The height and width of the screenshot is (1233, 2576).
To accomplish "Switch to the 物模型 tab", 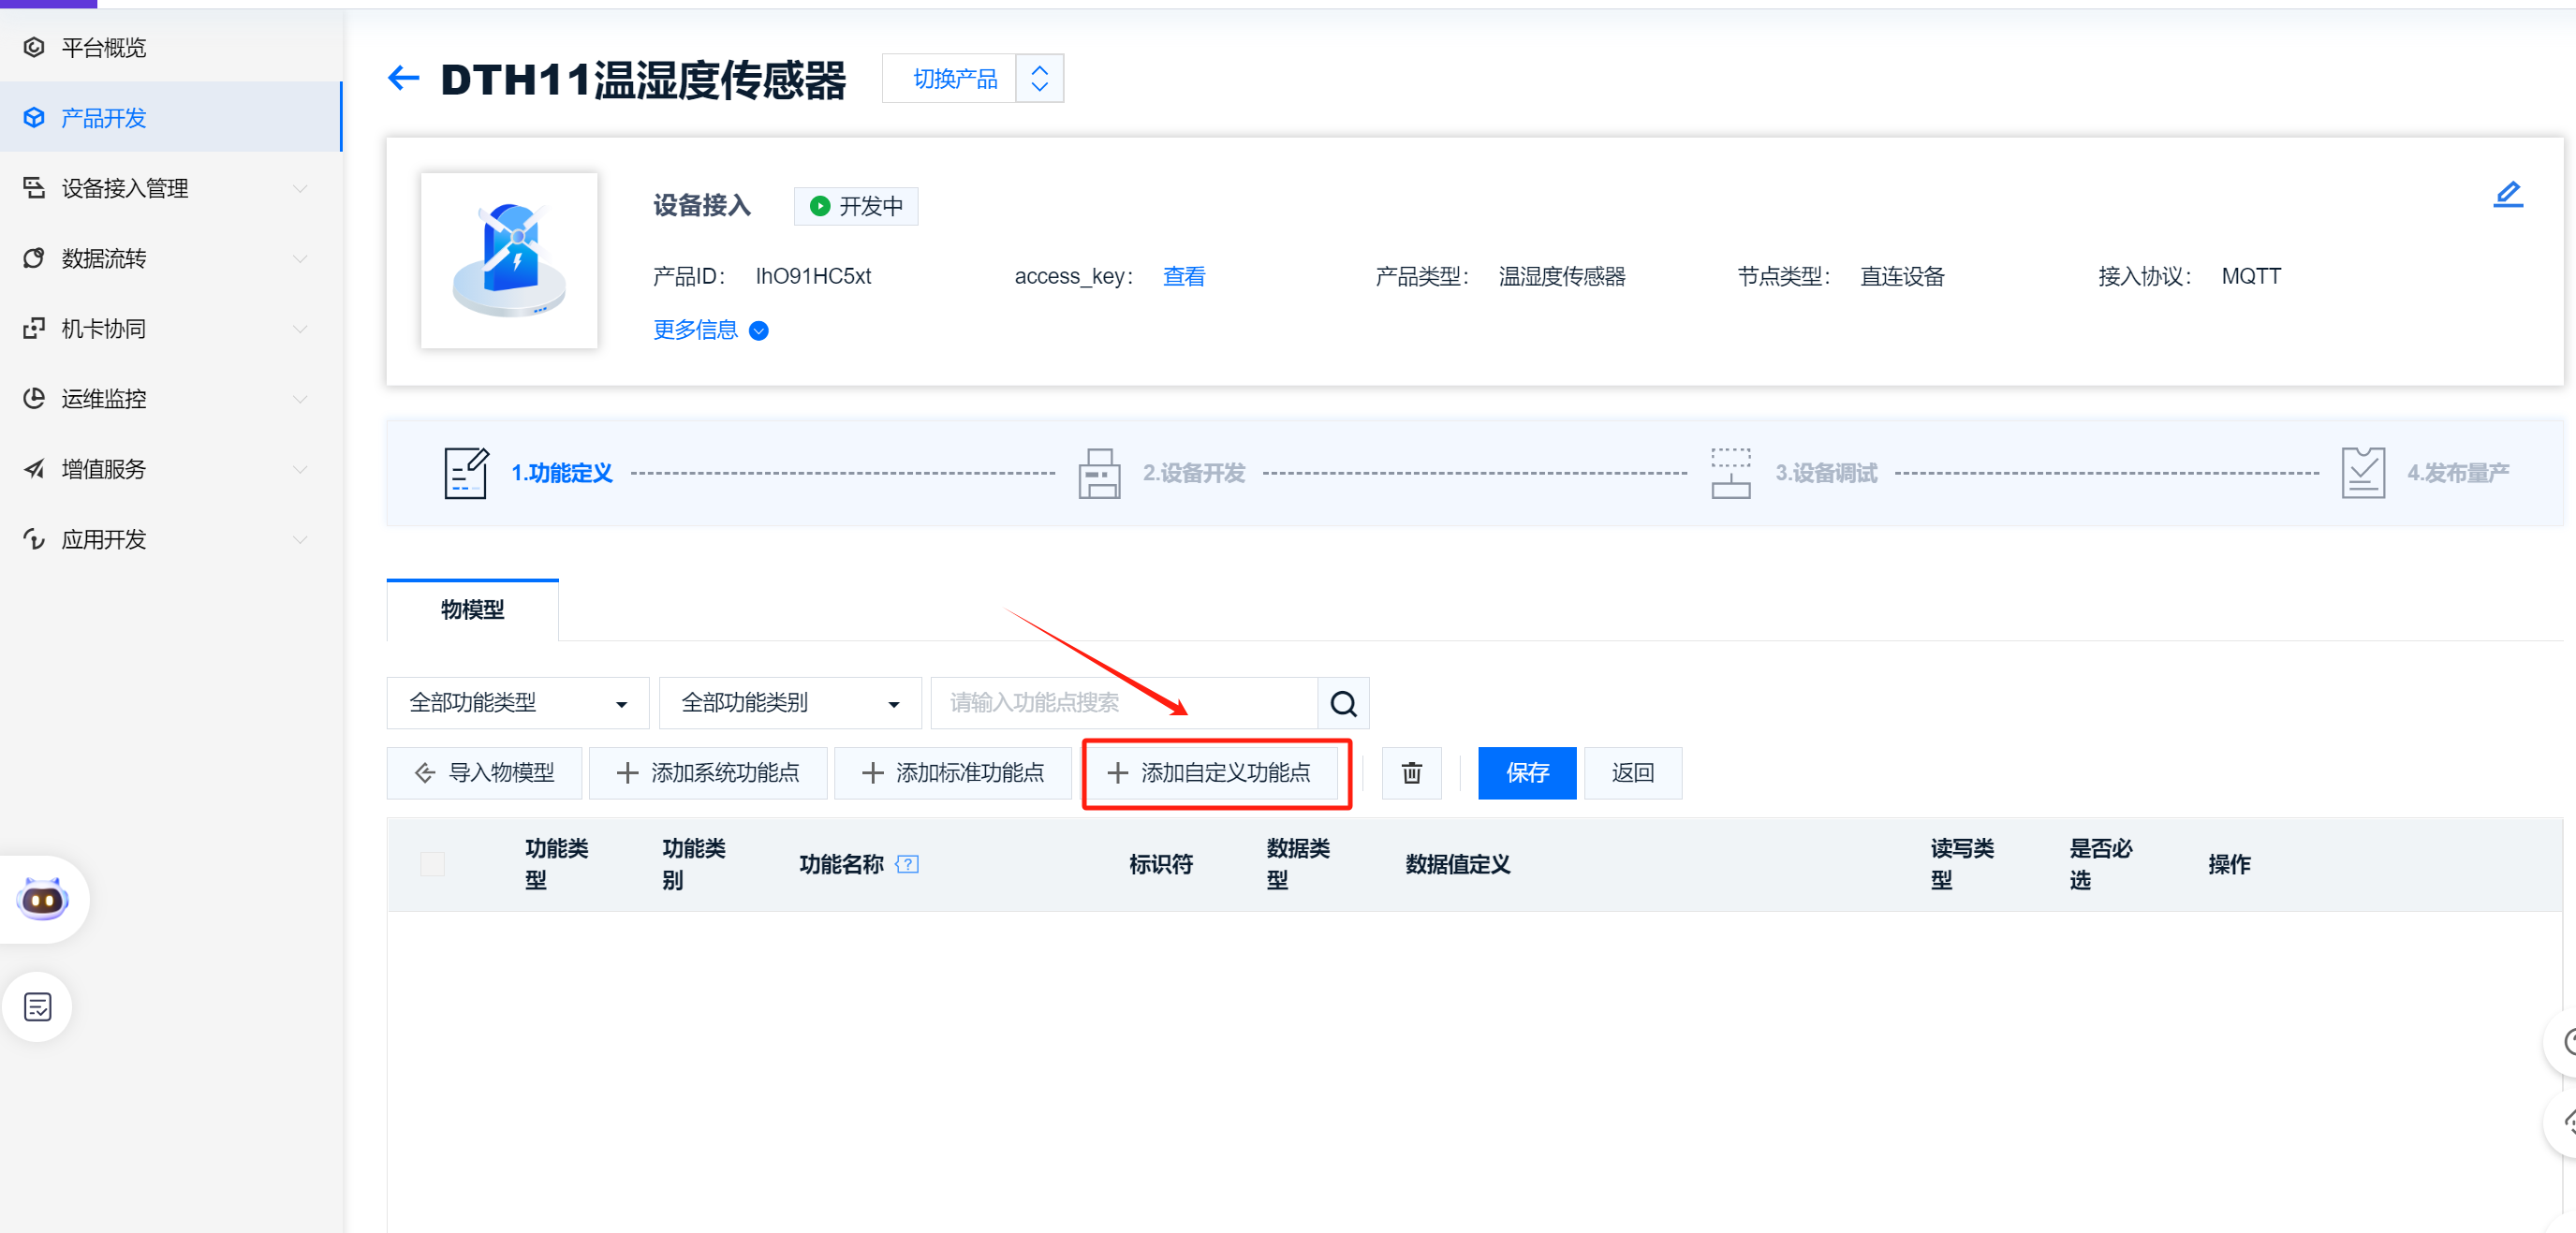I will pos(472,609).
